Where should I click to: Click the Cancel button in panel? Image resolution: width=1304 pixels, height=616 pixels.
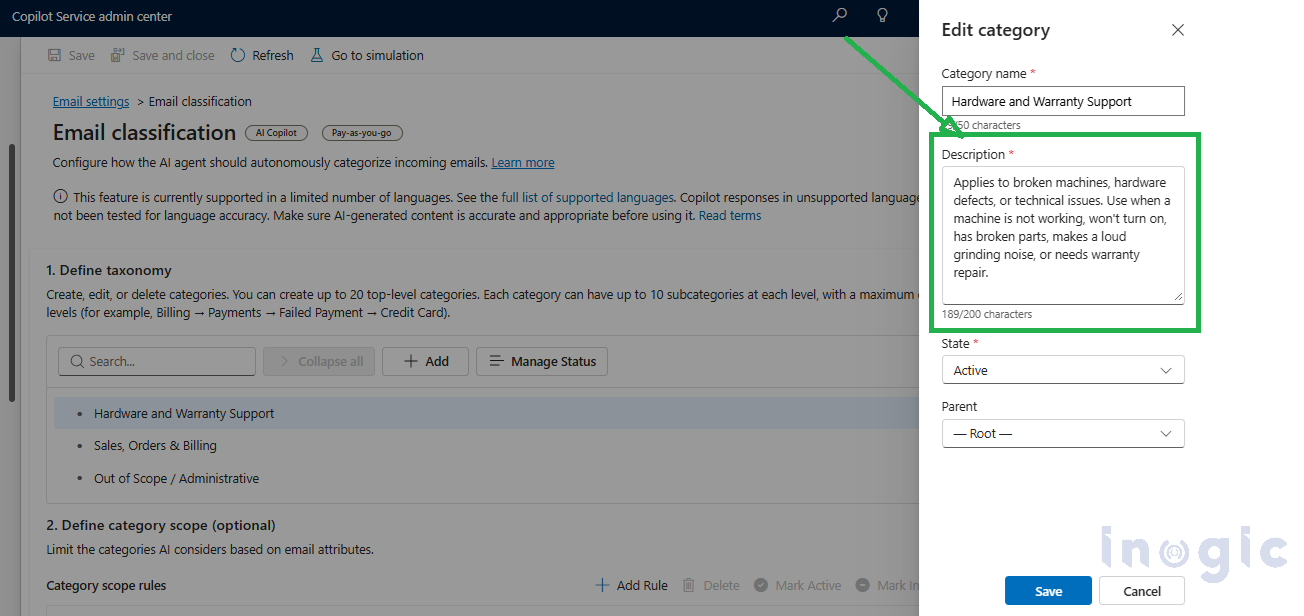tap(1142, 591)
